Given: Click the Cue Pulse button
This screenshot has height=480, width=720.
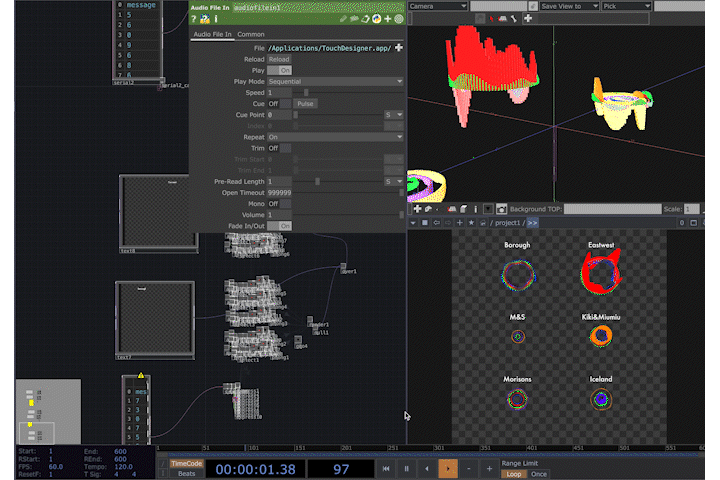Looking at the screenshot, I should coord(305,104).
